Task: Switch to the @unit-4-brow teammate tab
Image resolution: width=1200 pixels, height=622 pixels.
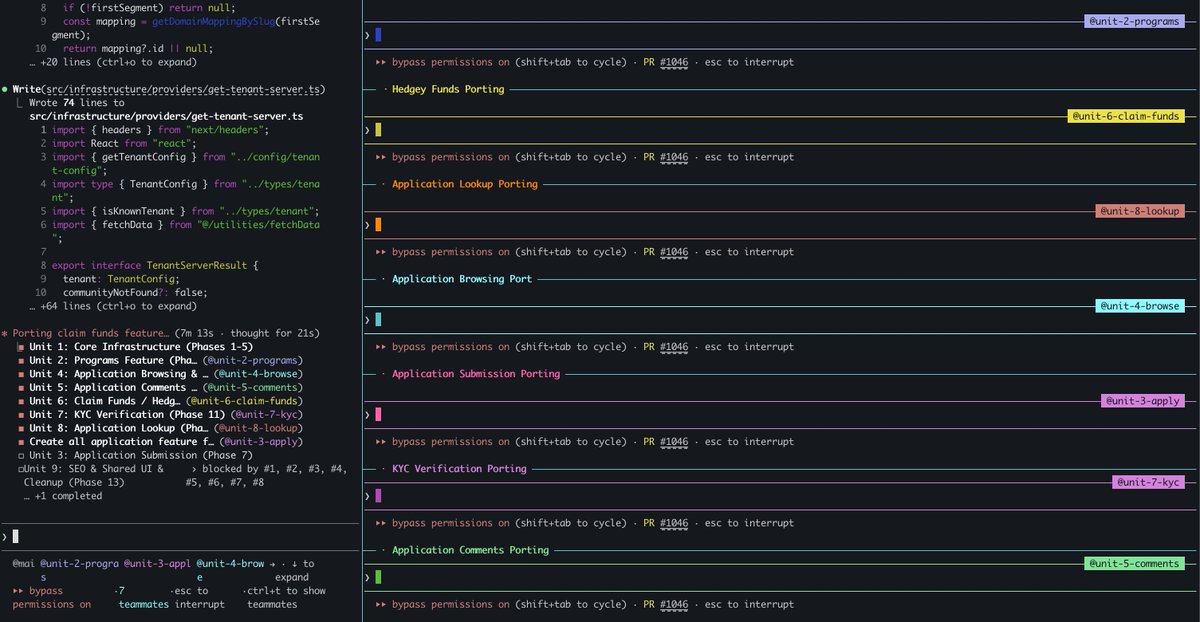Action: pos(230,564)
